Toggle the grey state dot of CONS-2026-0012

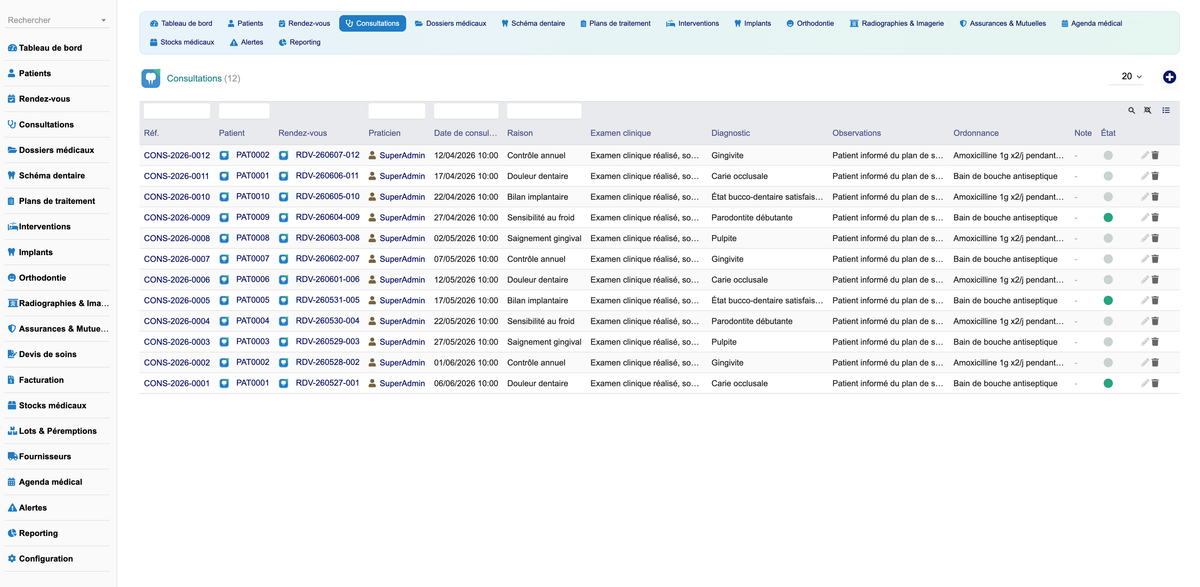coord(1108,155)
